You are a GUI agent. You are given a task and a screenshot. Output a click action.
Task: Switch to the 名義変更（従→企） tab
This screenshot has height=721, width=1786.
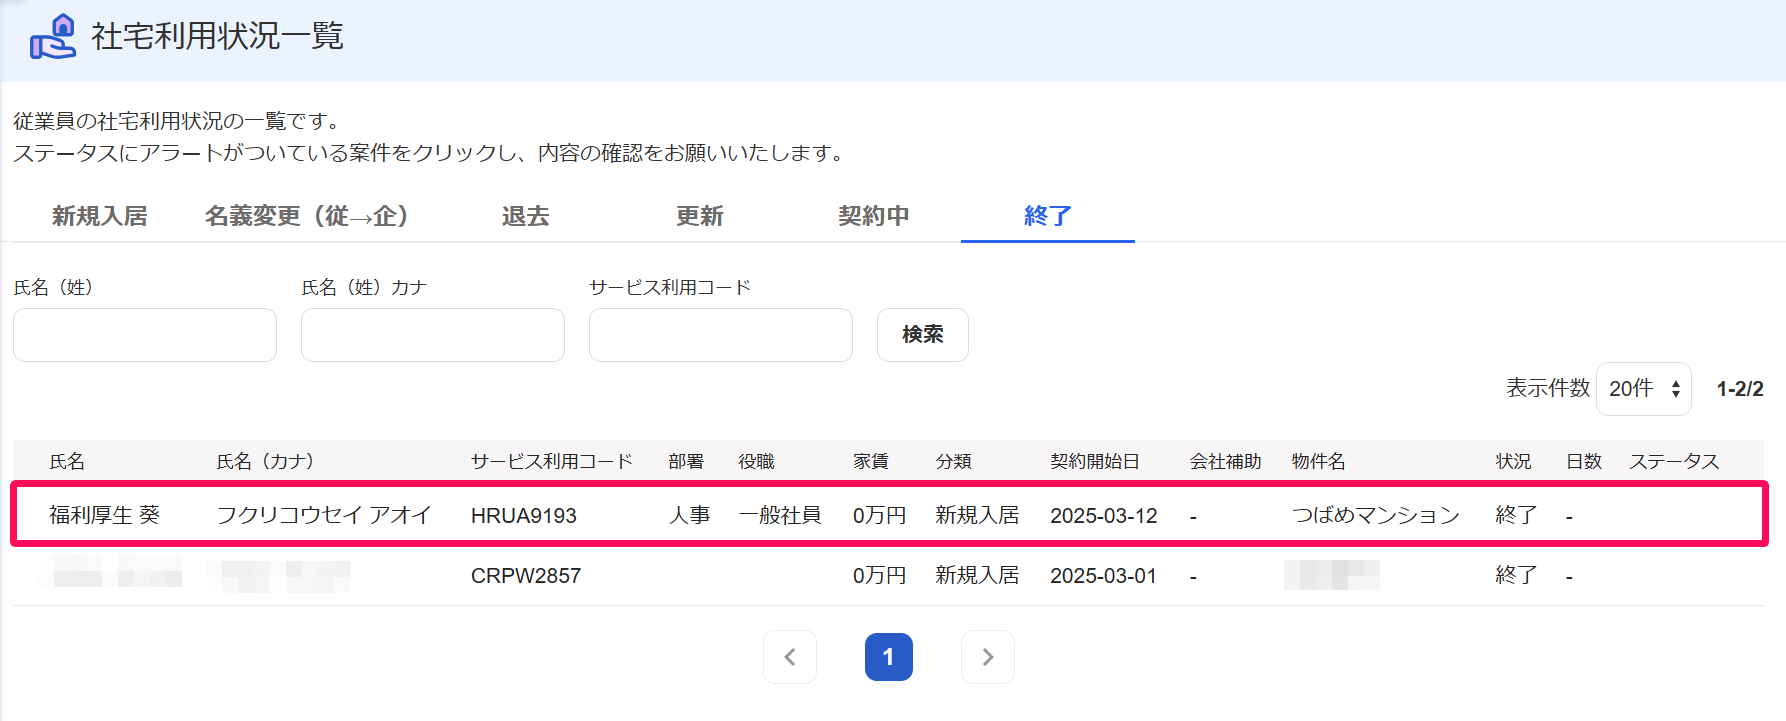point(307,216)
